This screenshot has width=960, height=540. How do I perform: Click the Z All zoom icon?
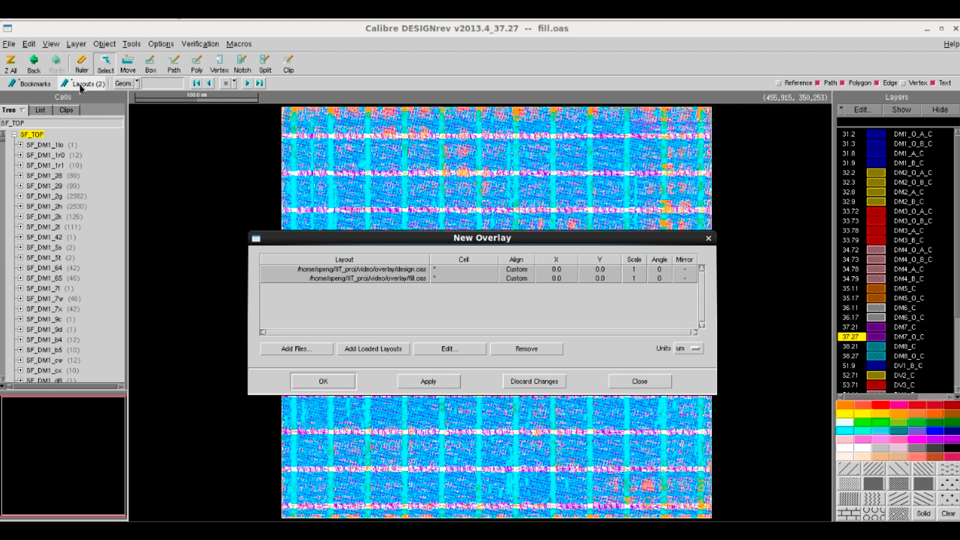tap(10, 63)
